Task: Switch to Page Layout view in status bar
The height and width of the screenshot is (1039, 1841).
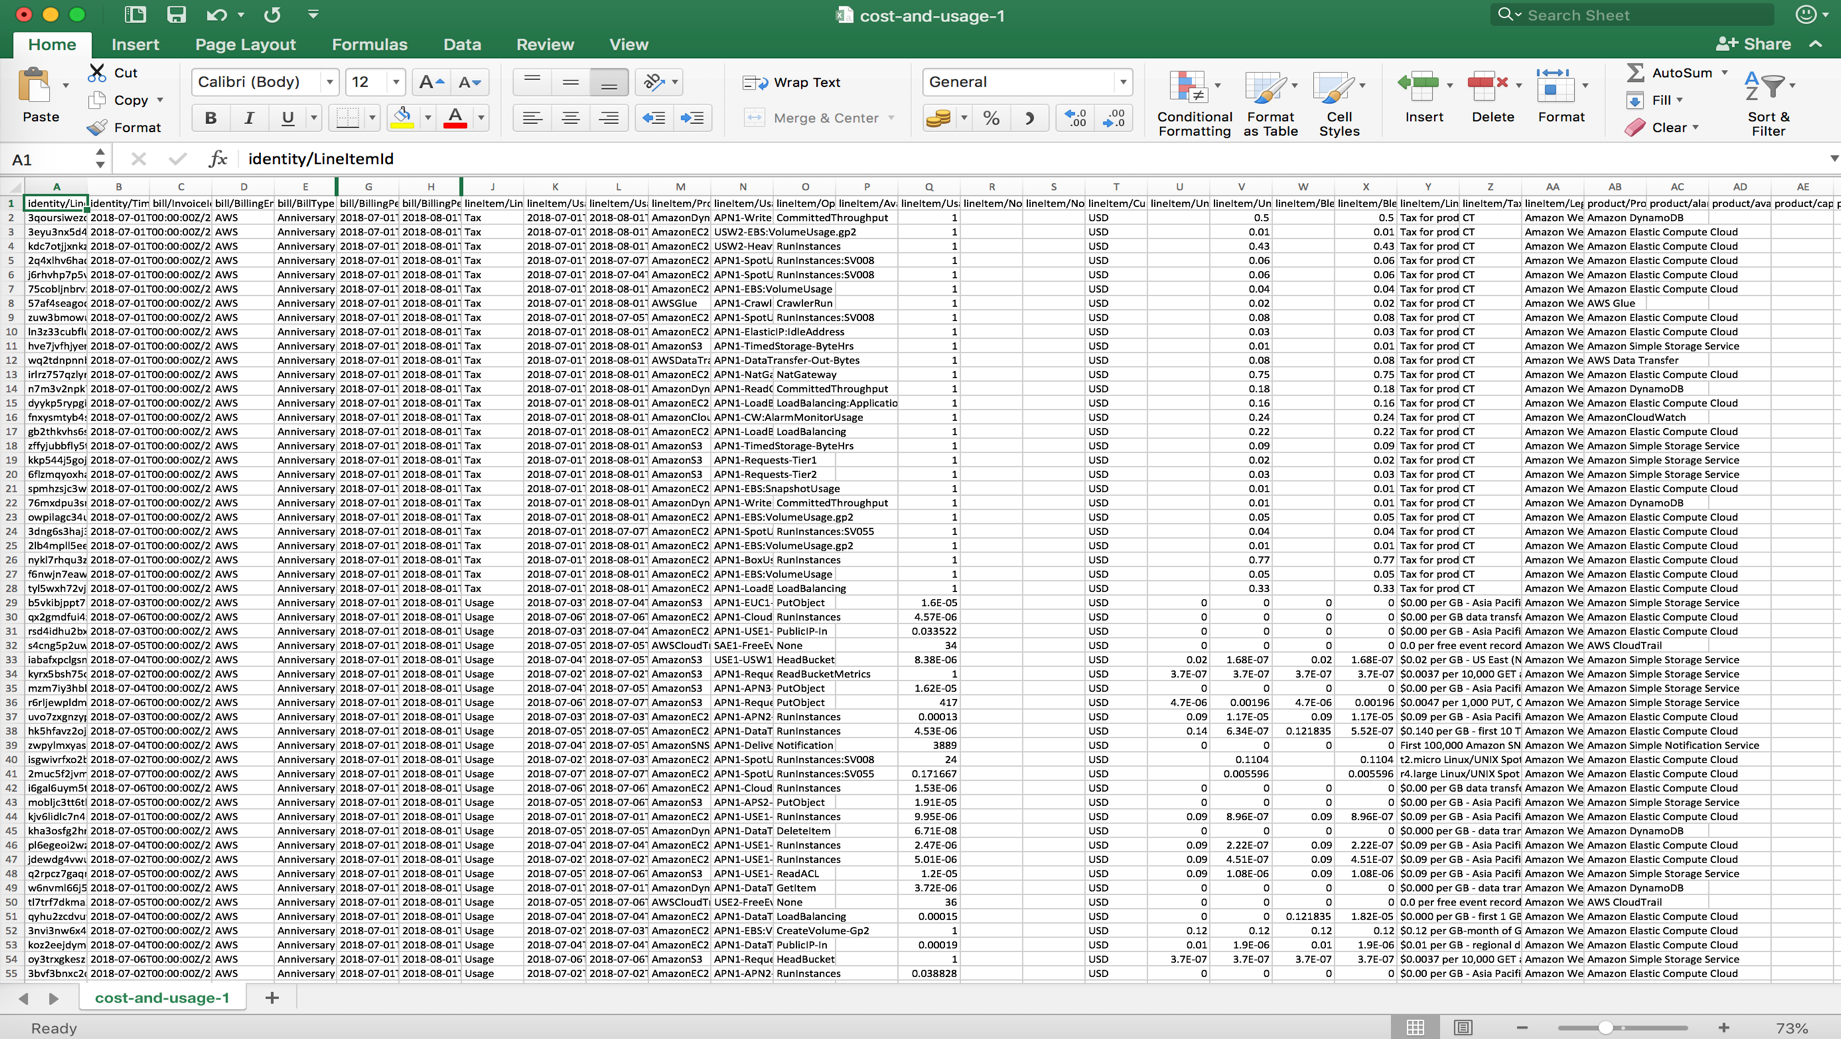Action: (x=1463, y=1027)
